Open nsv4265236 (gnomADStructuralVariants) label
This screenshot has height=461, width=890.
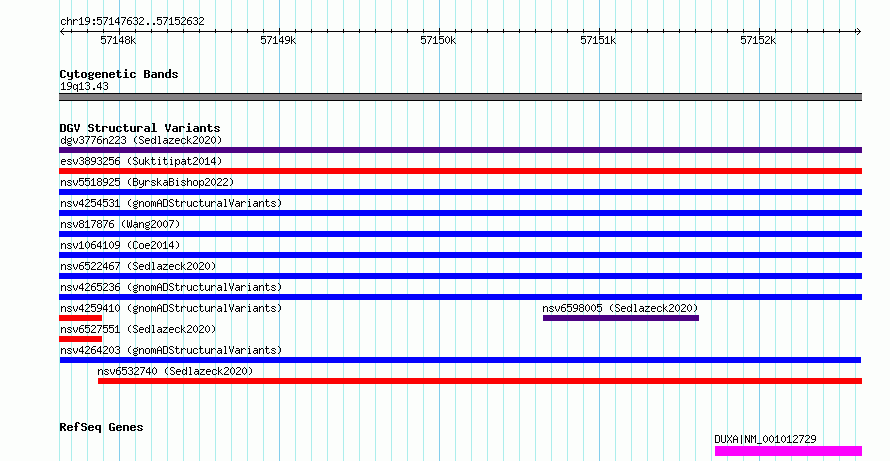pyautogui.click(x=171, y=287)
